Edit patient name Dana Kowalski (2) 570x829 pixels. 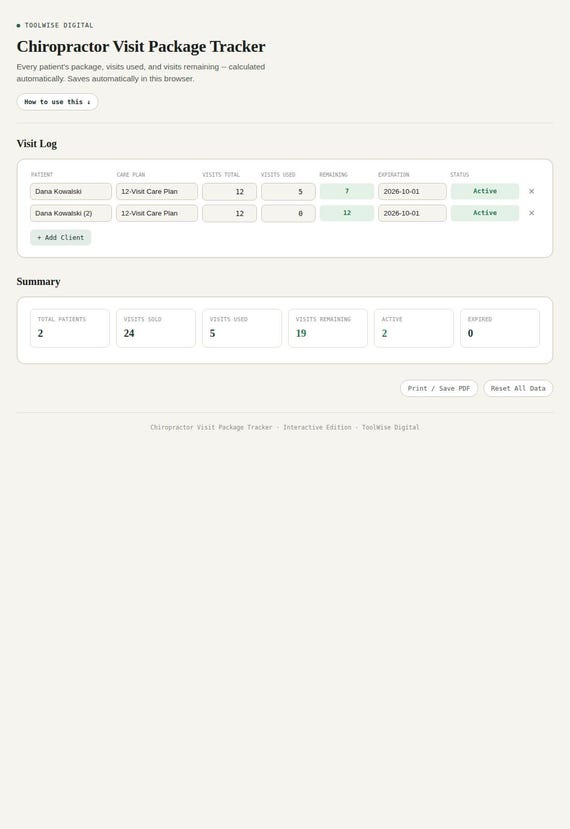point(71,213)
